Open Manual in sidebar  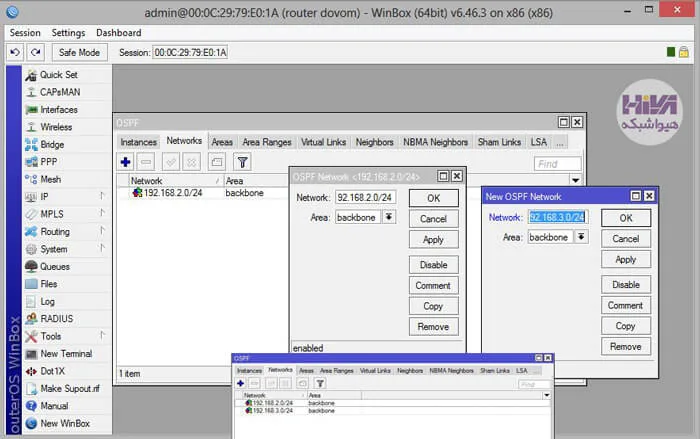point(67,406)
